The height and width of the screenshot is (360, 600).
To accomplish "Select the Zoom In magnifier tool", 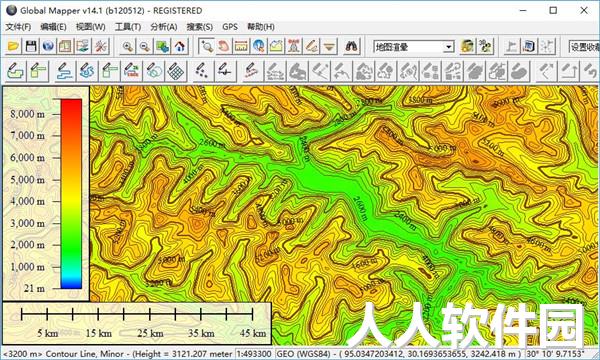I will pos(127,47).
